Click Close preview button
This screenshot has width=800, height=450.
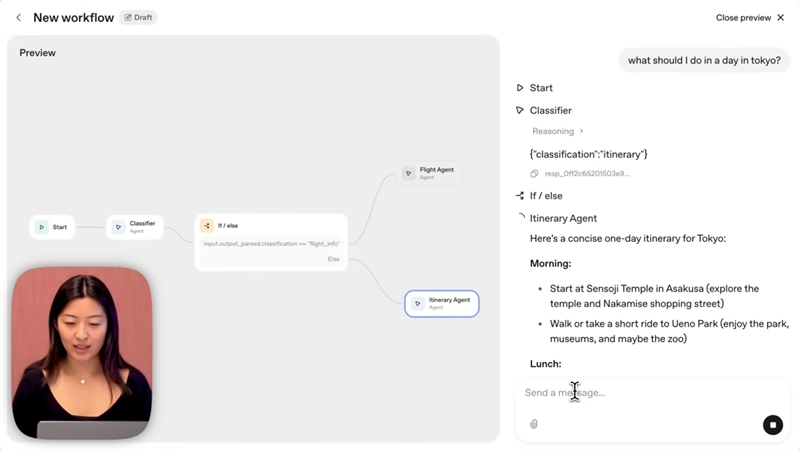pyautogui.click(x=750, y=17)
